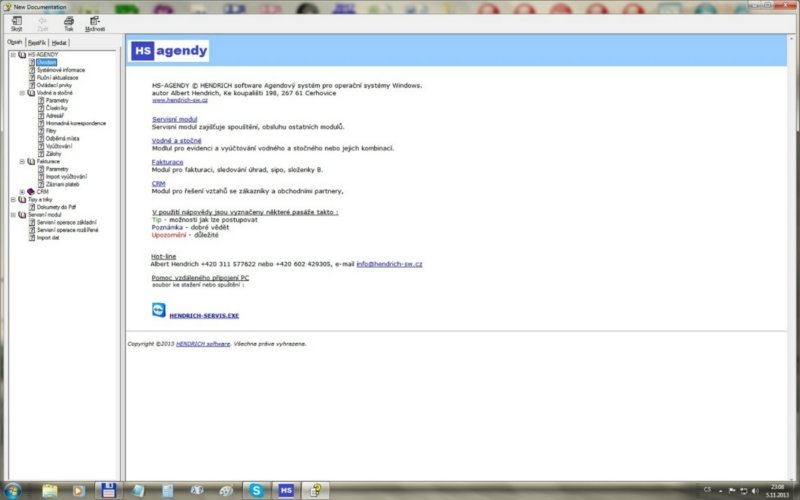The height and width of the screenshot is (500, 800).
Task: Select Servisní operace rozšířené in tree
Action: coord(67,230)
